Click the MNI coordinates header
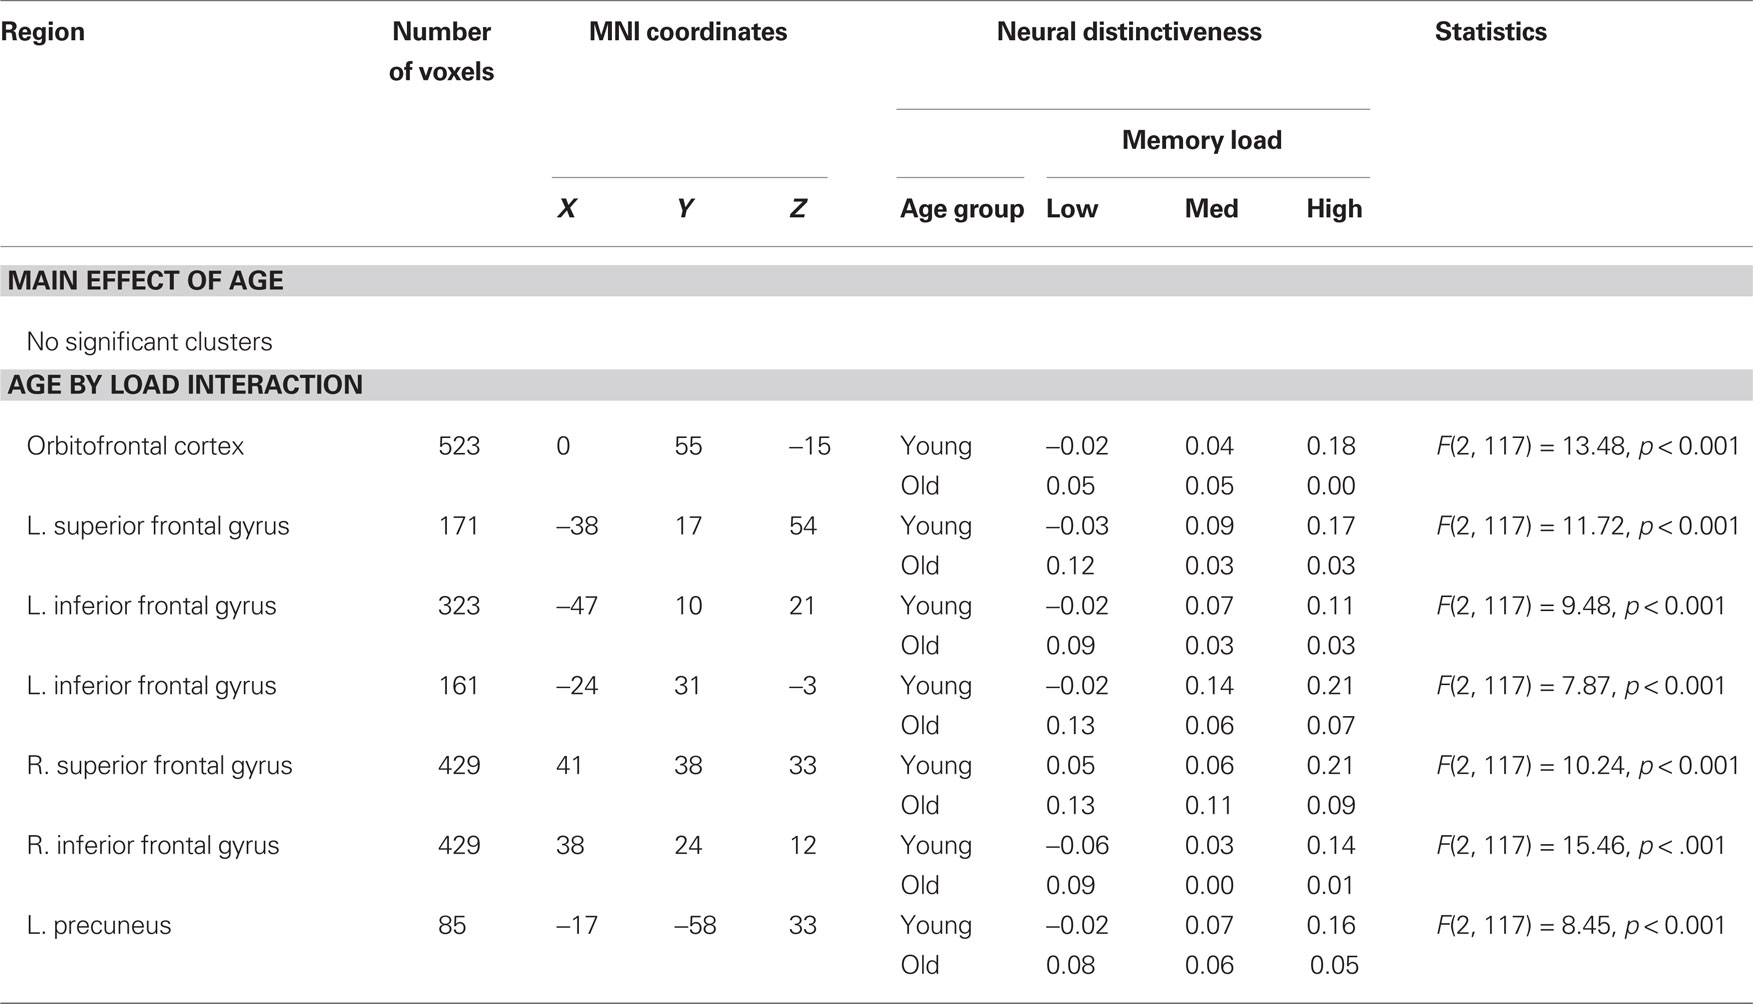Viewport: 1753px width, 1004px height. pyautogui.click(x=688, y=32)
